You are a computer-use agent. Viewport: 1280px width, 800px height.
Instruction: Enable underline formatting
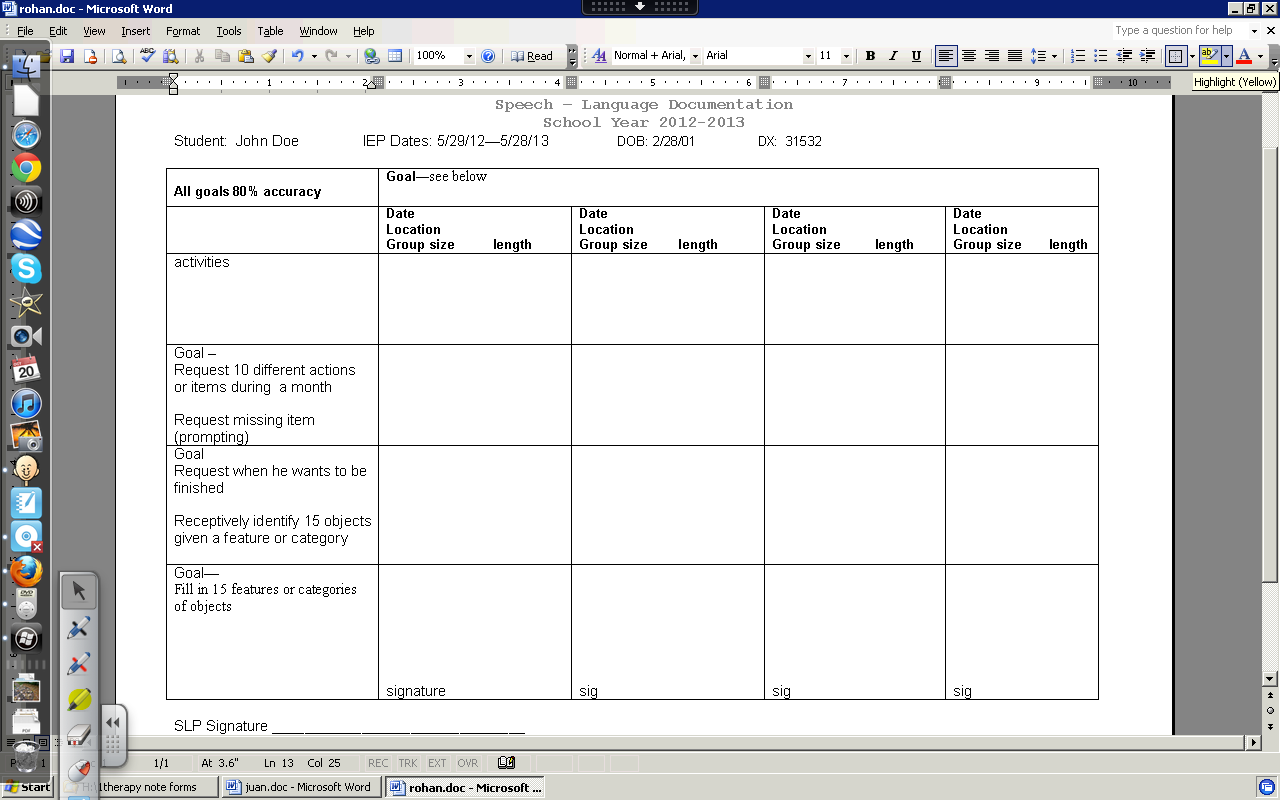[917, 56]
